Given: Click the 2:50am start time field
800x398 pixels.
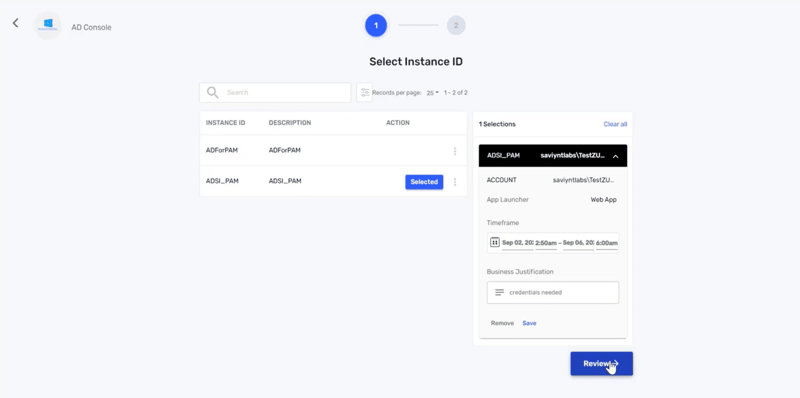Looking at the screenshot, I should [545, 243].
